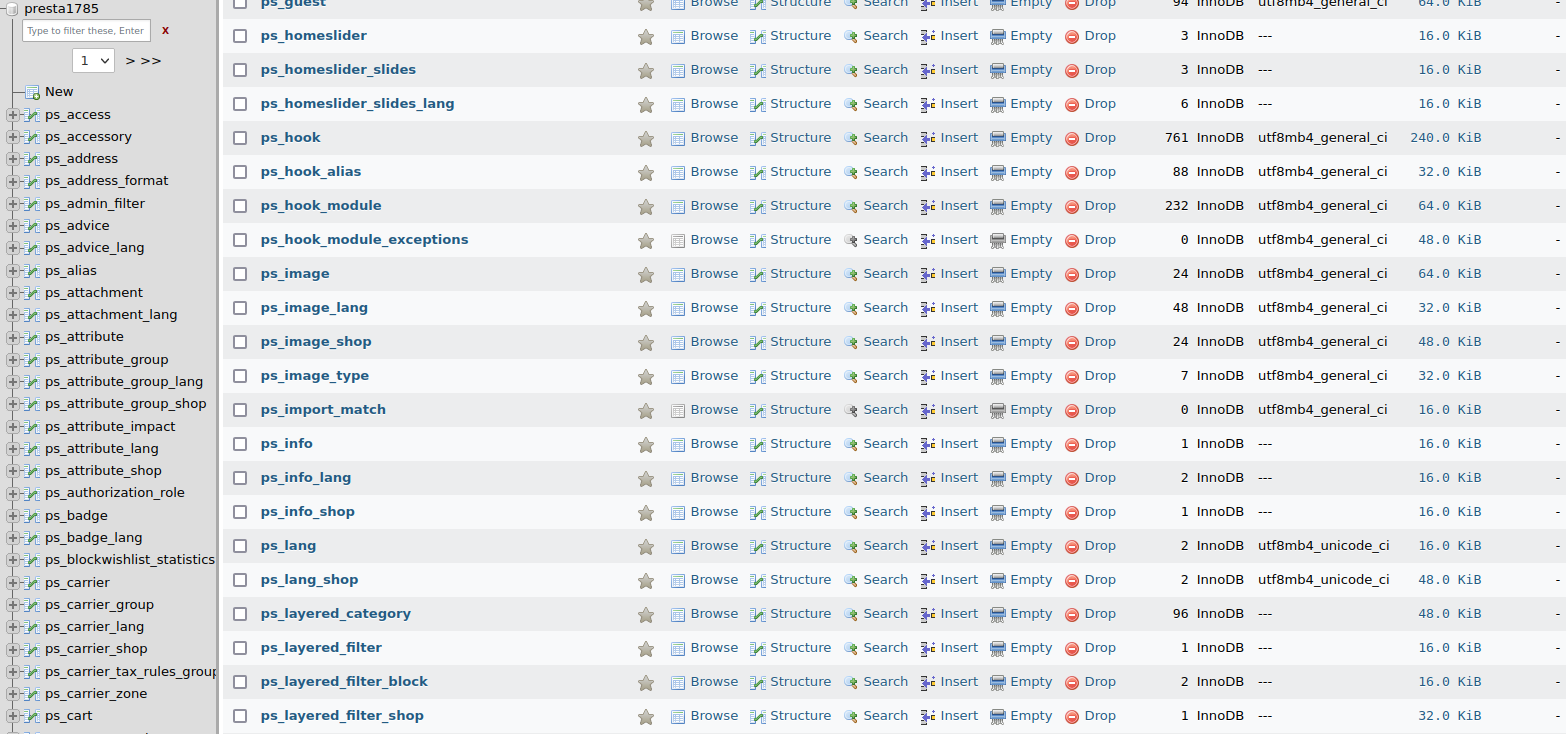Expand ps_address tree node

pyautogui.click(x=13, y=159)
